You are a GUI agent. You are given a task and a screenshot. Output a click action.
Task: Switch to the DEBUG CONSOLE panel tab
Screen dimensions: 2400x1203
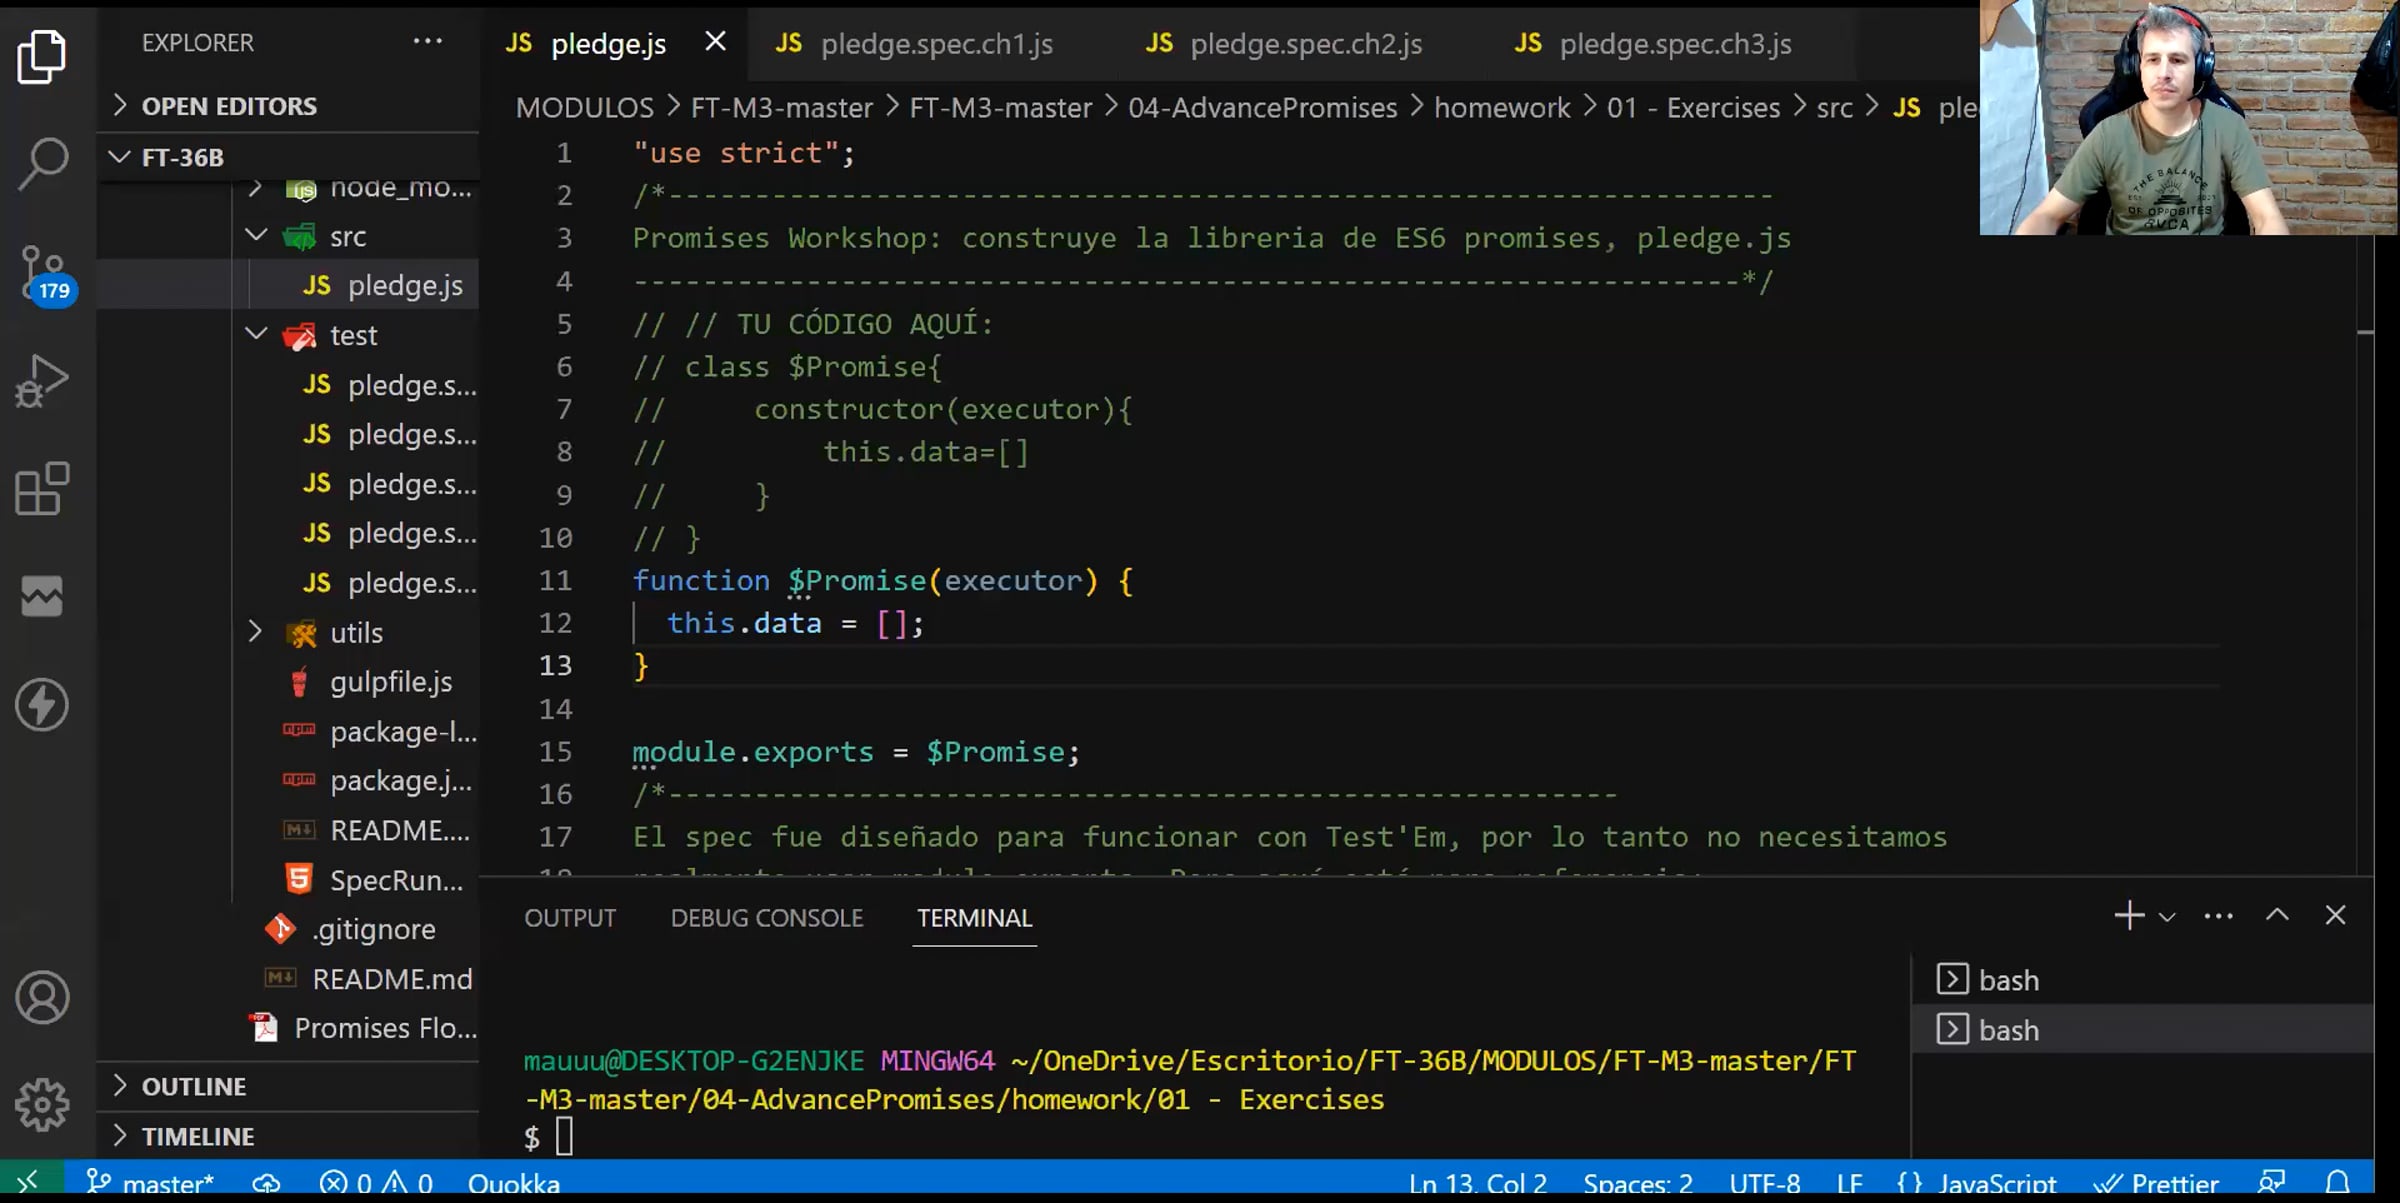click(766, 918)
